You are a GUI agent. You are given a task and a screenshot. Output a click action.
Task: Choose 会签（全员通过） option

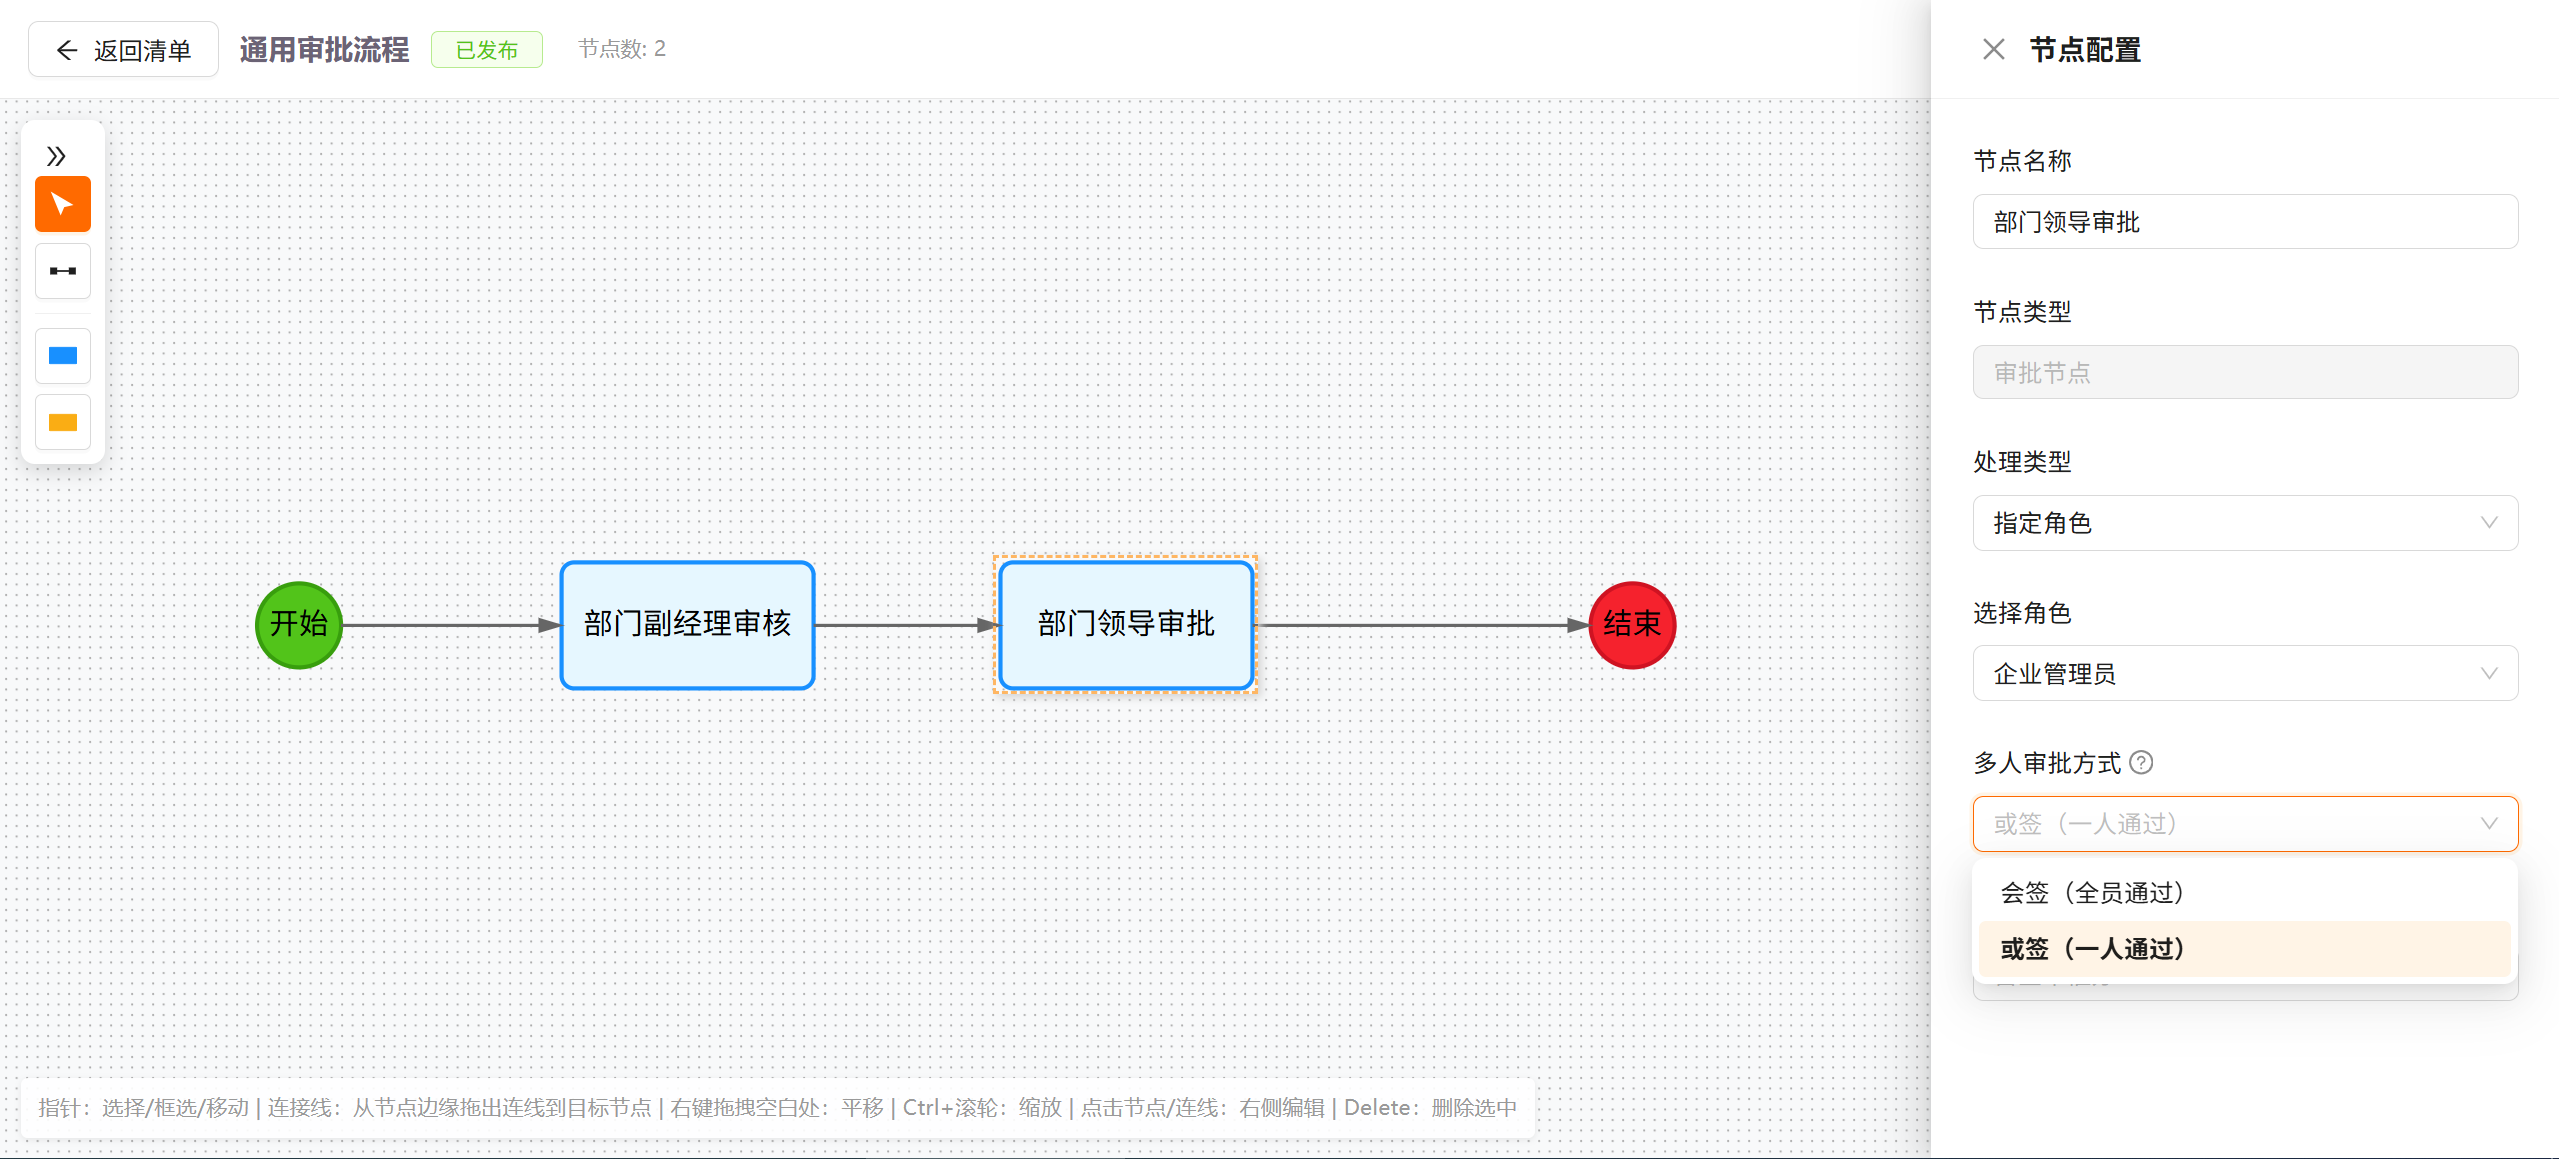coord(2245,893)
